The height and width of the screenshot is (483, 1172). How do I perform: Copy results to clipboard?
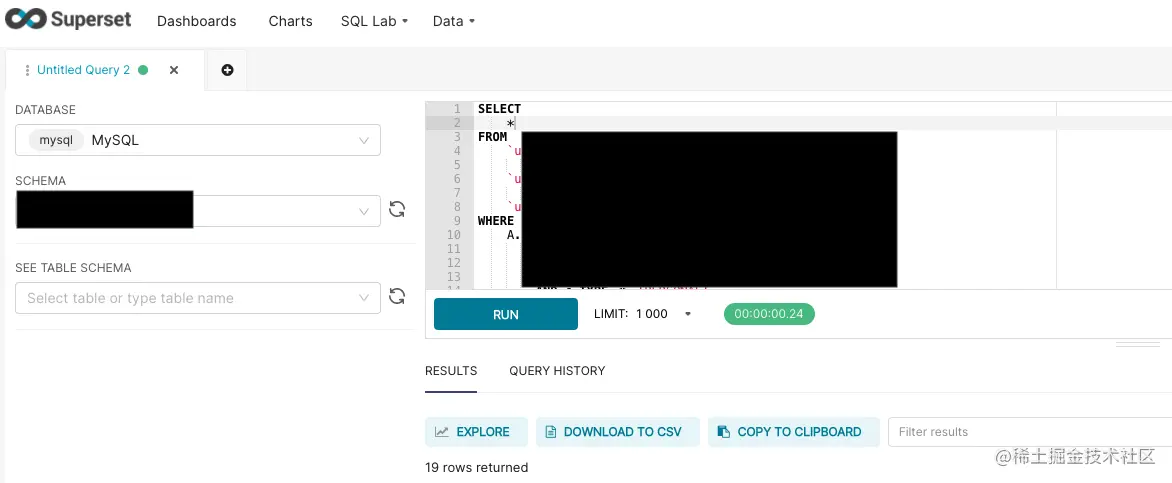tap(794, 431)
